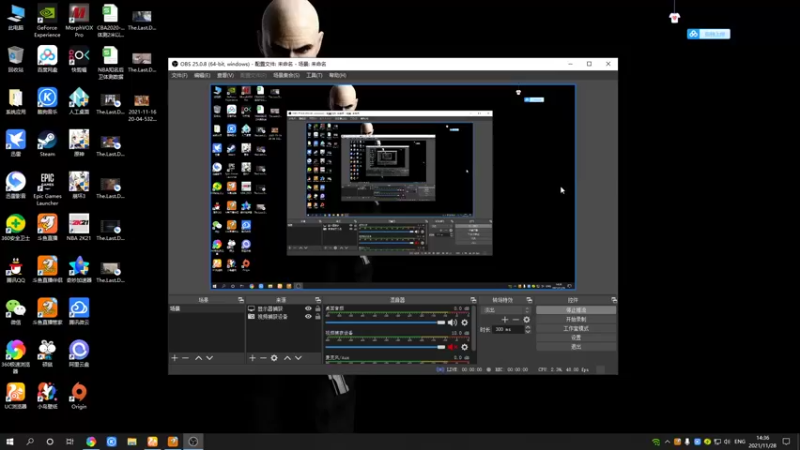Open the Origin desktop icon

pos(79,396)
